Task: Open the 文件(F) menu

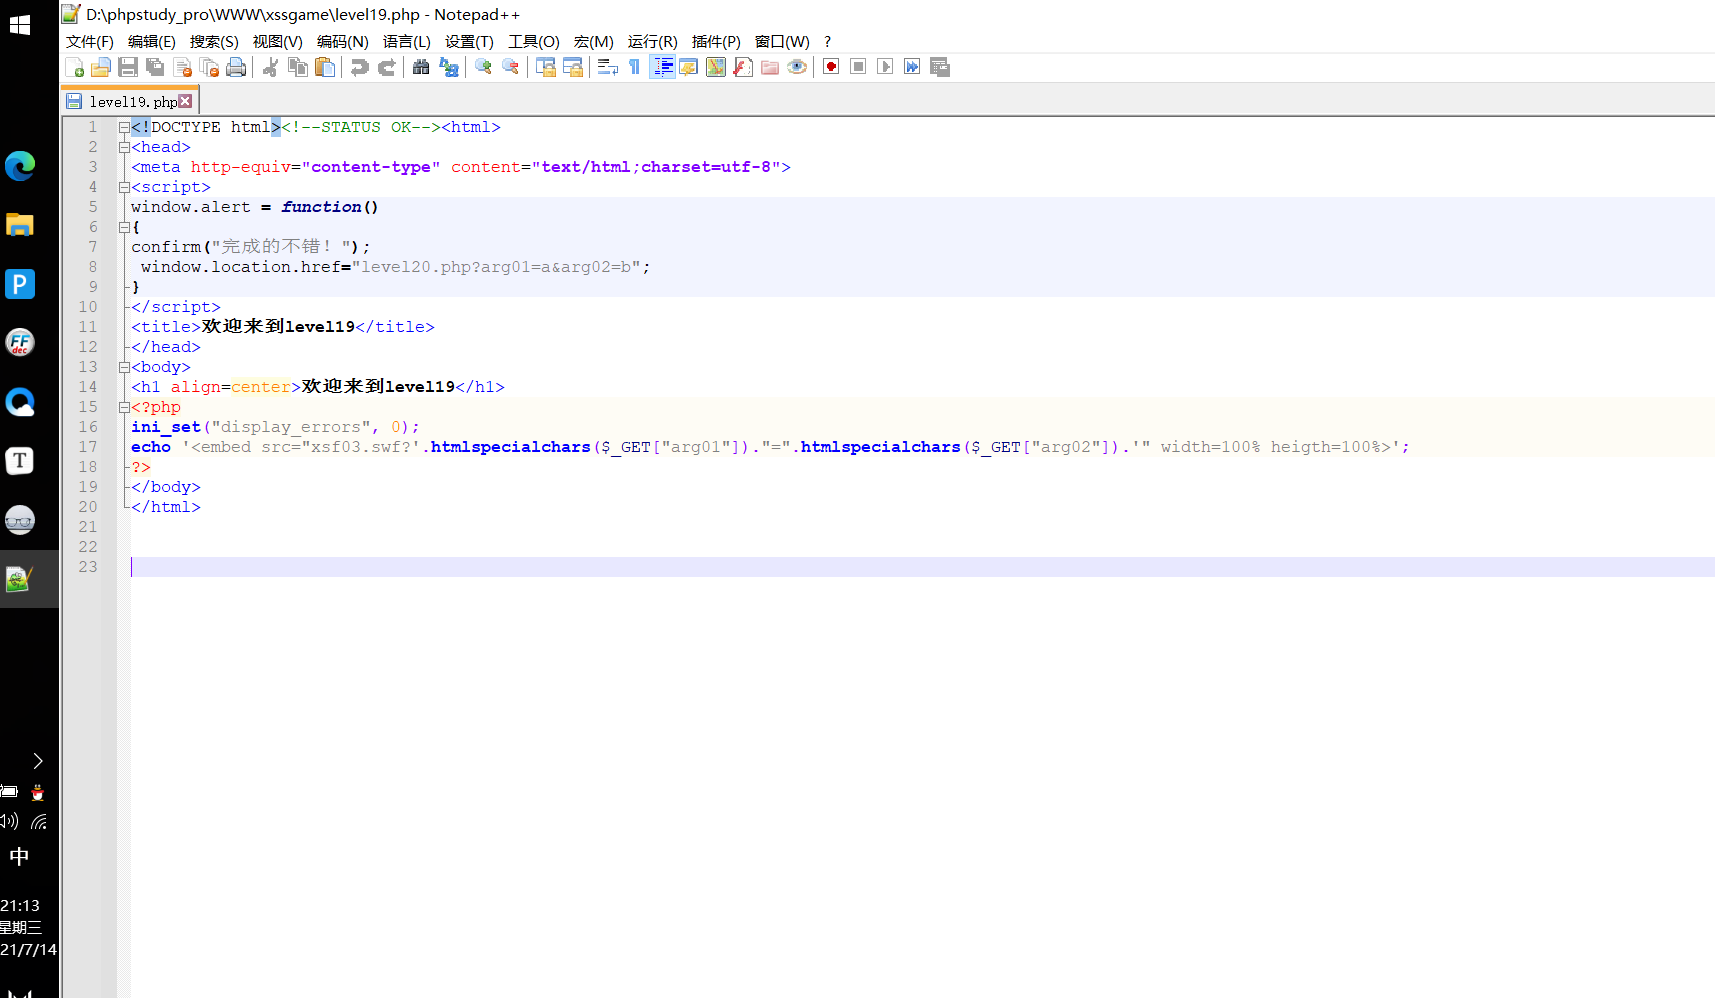Action: coord(90,41)
